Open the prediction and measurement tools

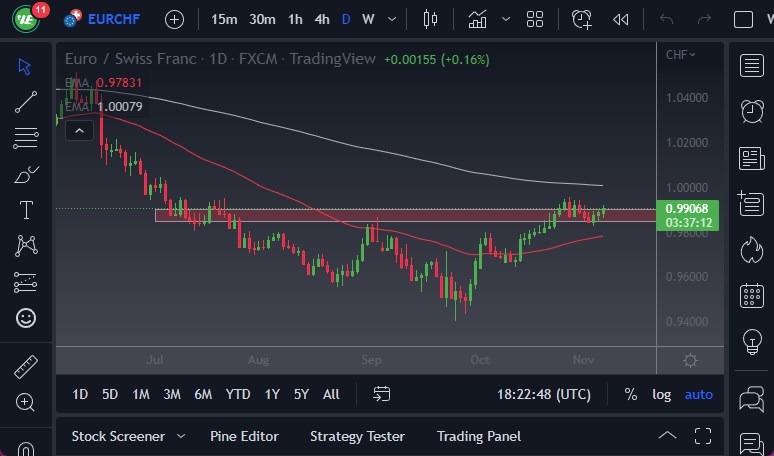(x=26, y=282)
